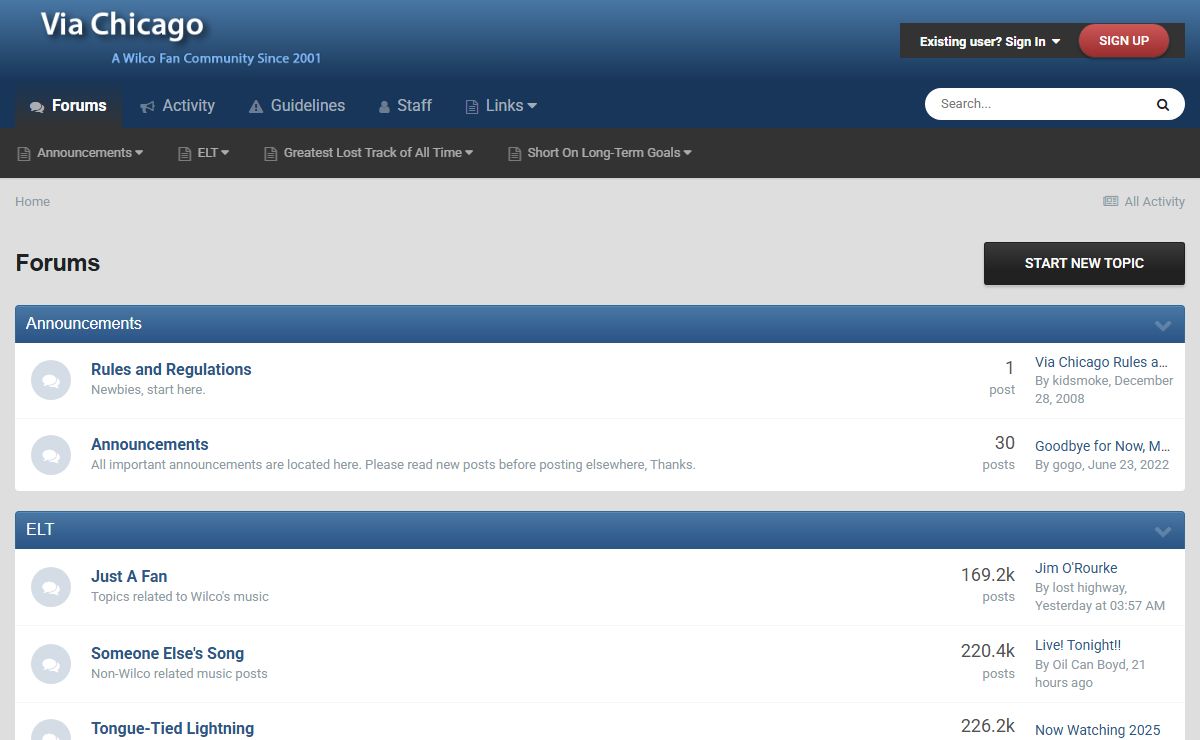Screen dimensions: 1200x740
Task: Open the Tongue-Tied Lightning forum
Action: (172, 728)
